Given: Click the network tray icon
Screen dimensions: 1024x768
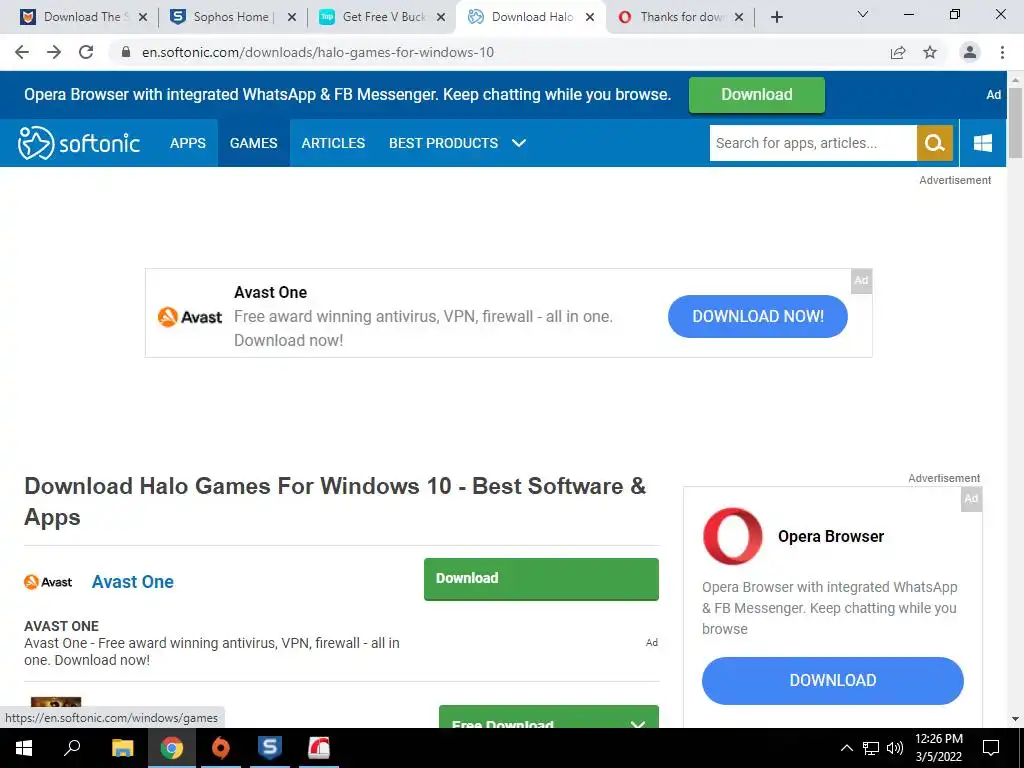Looking at the screenshot, I should 871,748.
